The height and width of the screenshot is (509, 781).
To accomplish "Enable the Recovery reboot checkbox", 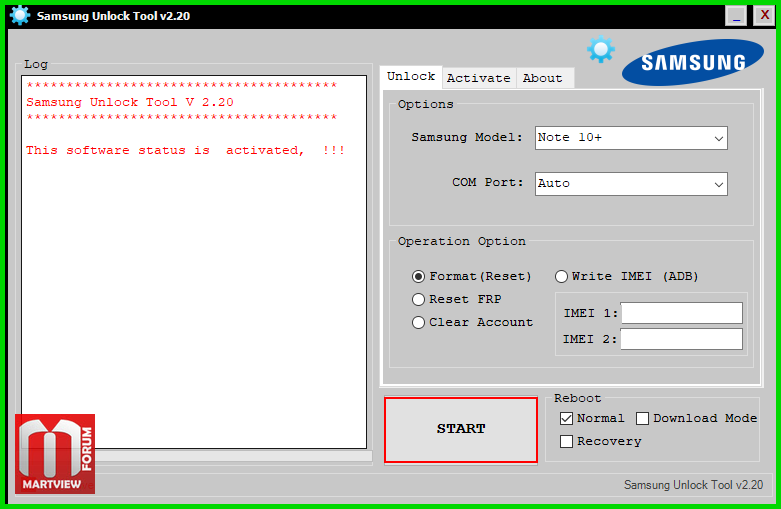I will [566, 441].
